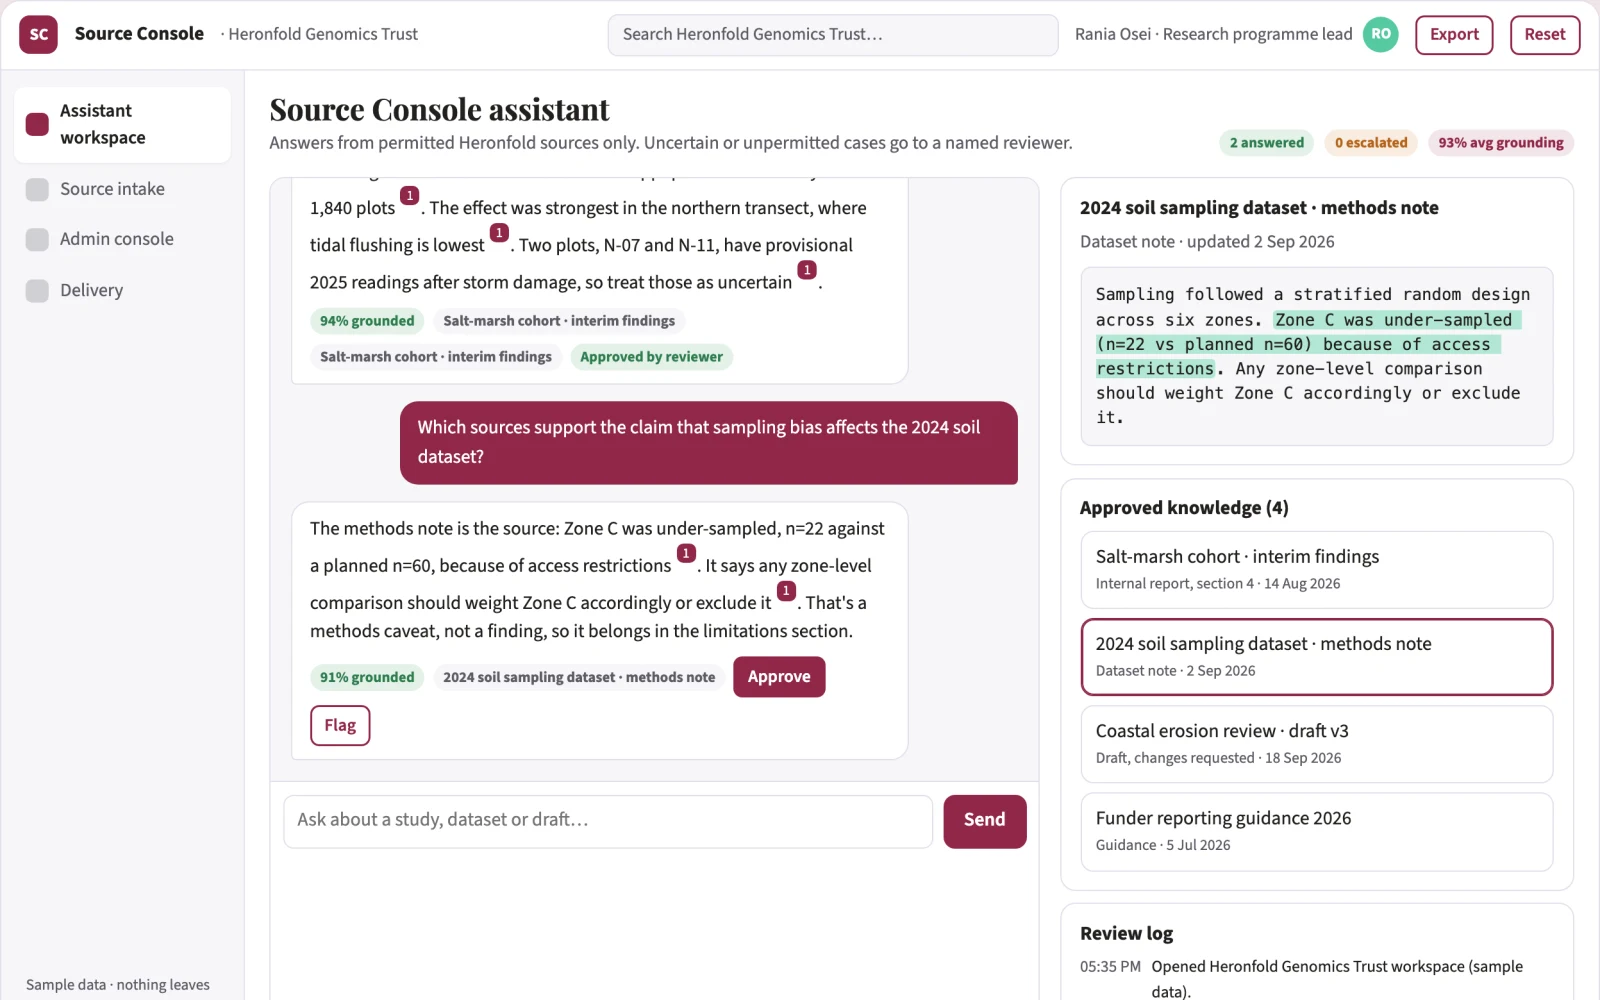
Task: Open the methods note source chip beside 91% grounded
Action: click(x=579, y=678)
